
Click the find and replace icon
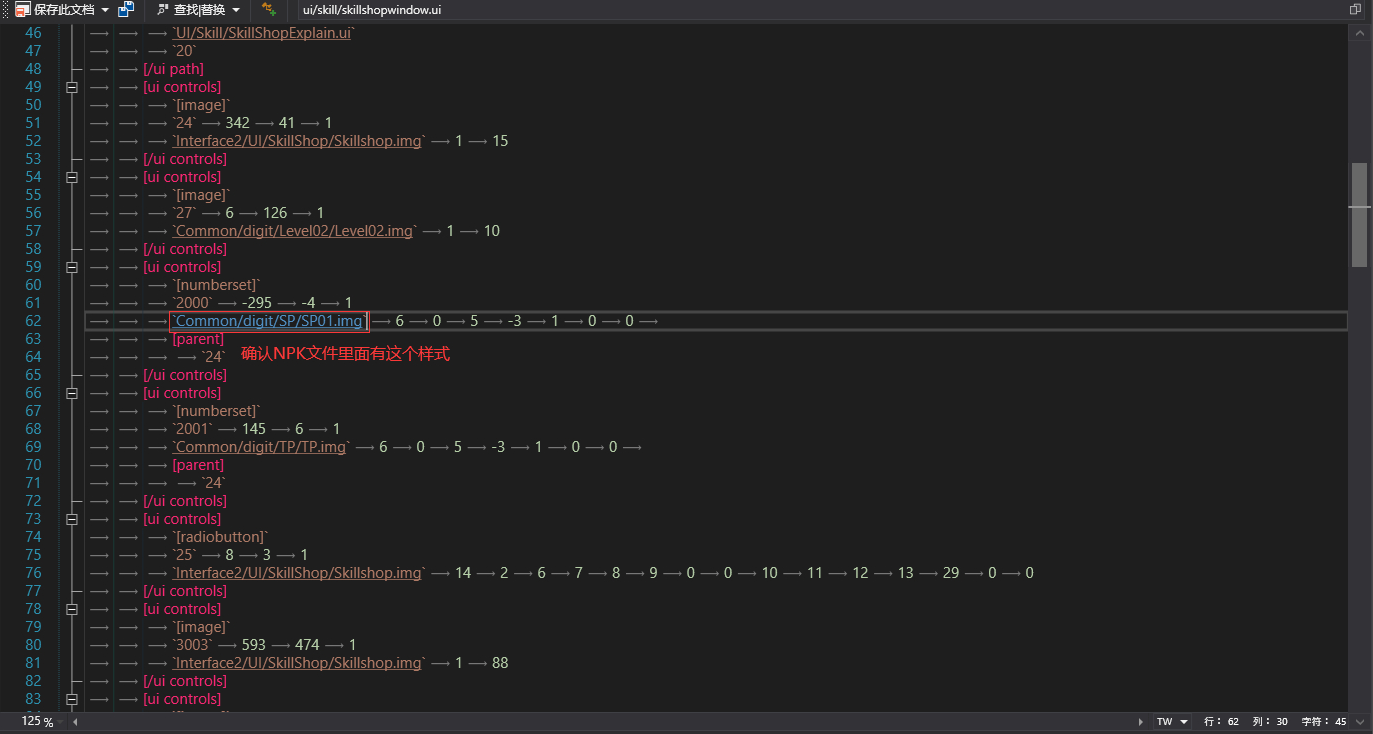click(163, 10)
